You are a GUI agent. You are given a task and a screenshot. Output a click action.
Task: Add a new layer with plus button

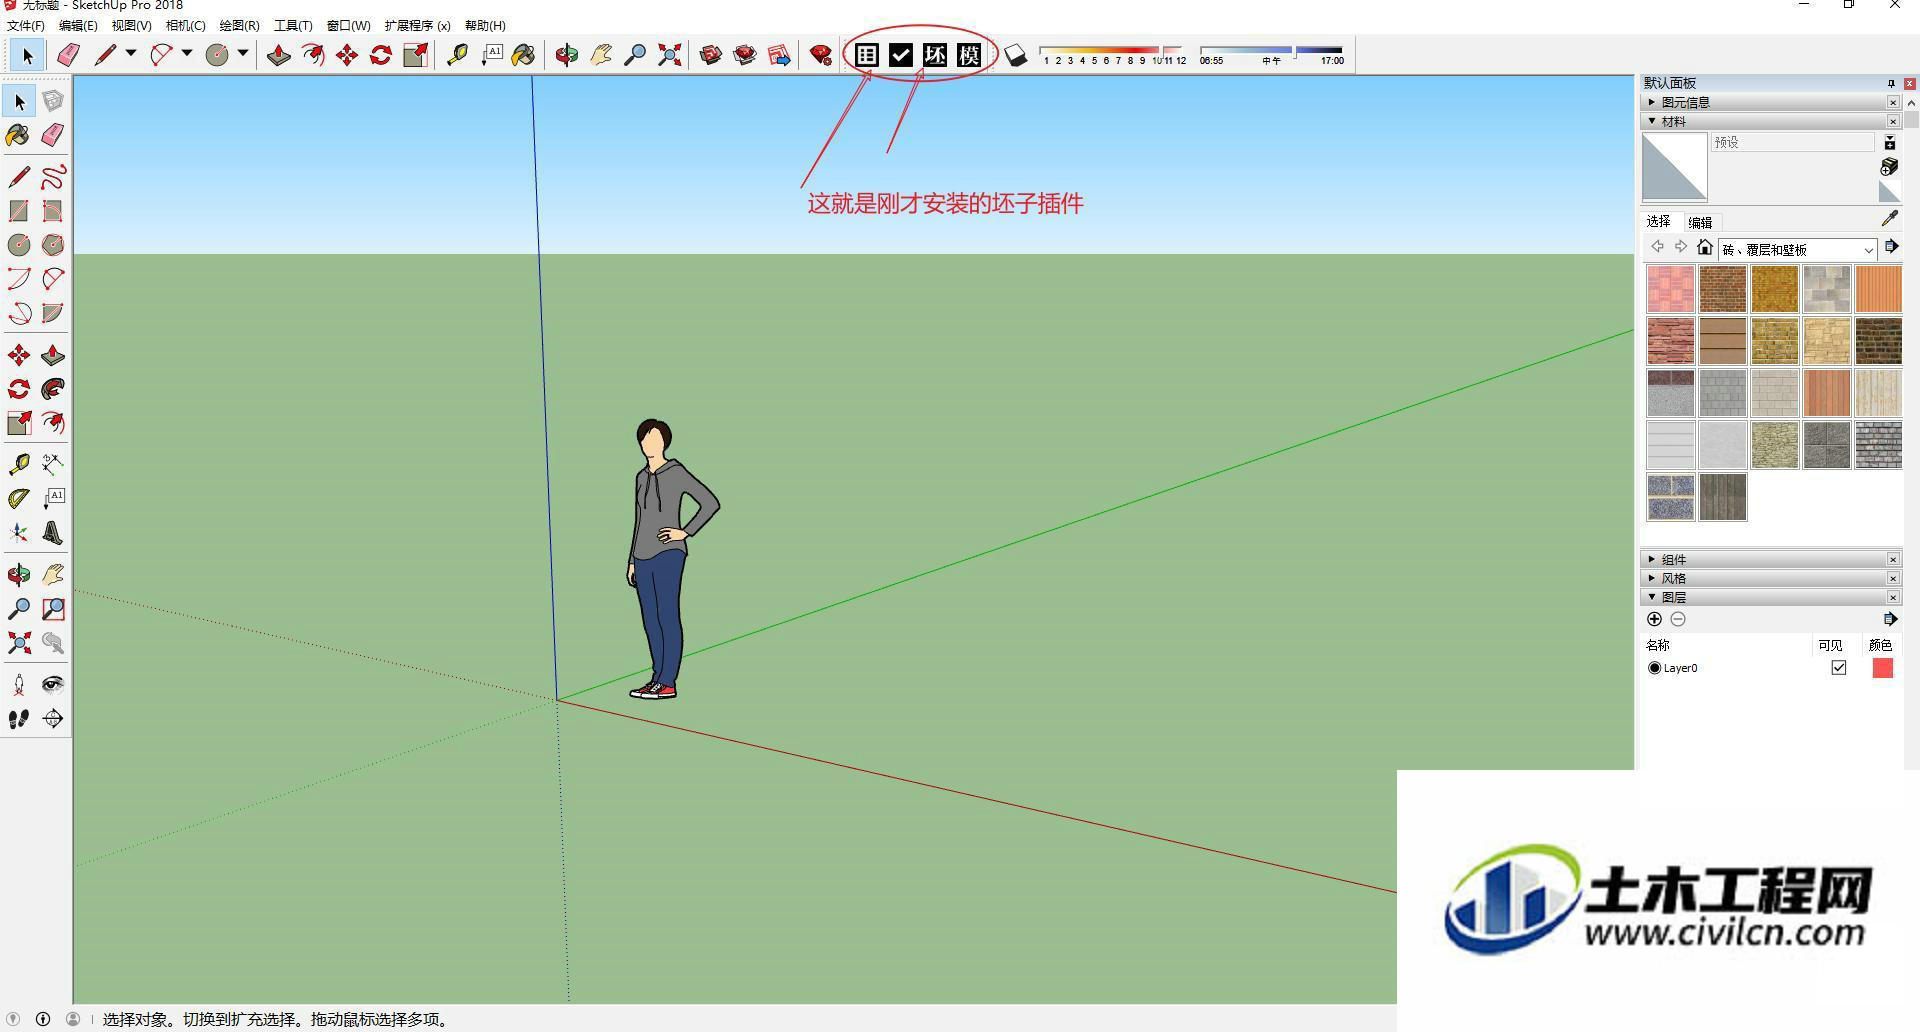pyautogui.click(x=1654, y=619)
